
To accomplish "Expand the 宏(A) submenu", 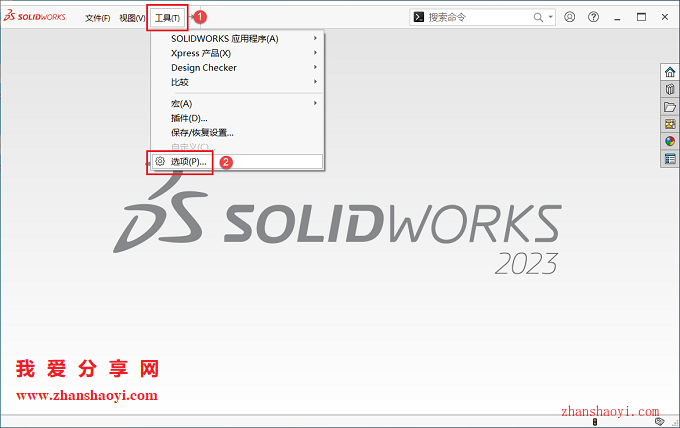I will pos(237,104).
